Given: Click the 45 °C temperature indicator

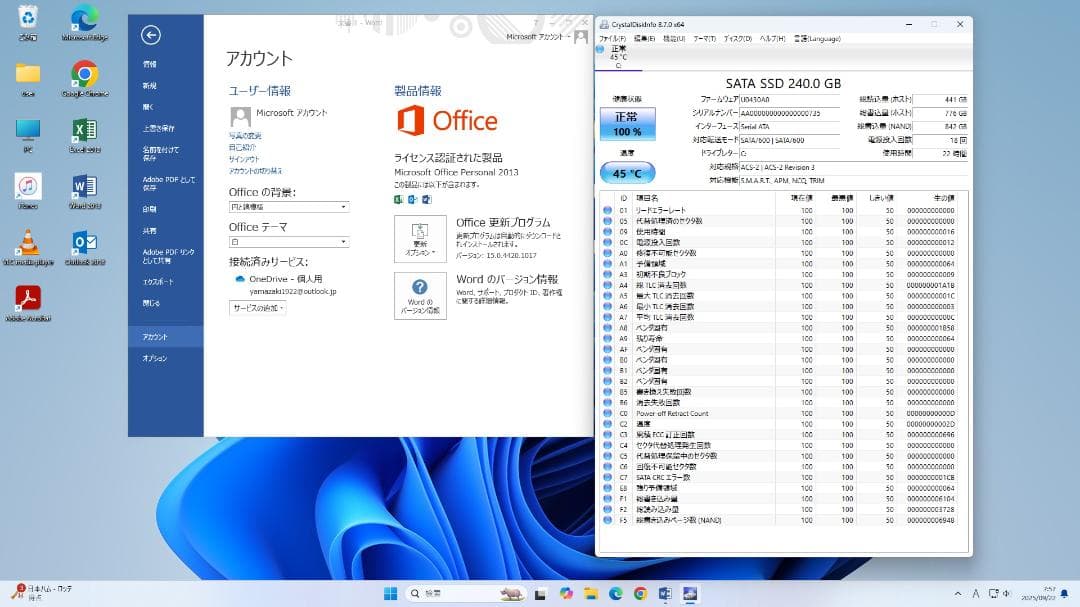Looking at the screenshot, I should coord(627,172).
